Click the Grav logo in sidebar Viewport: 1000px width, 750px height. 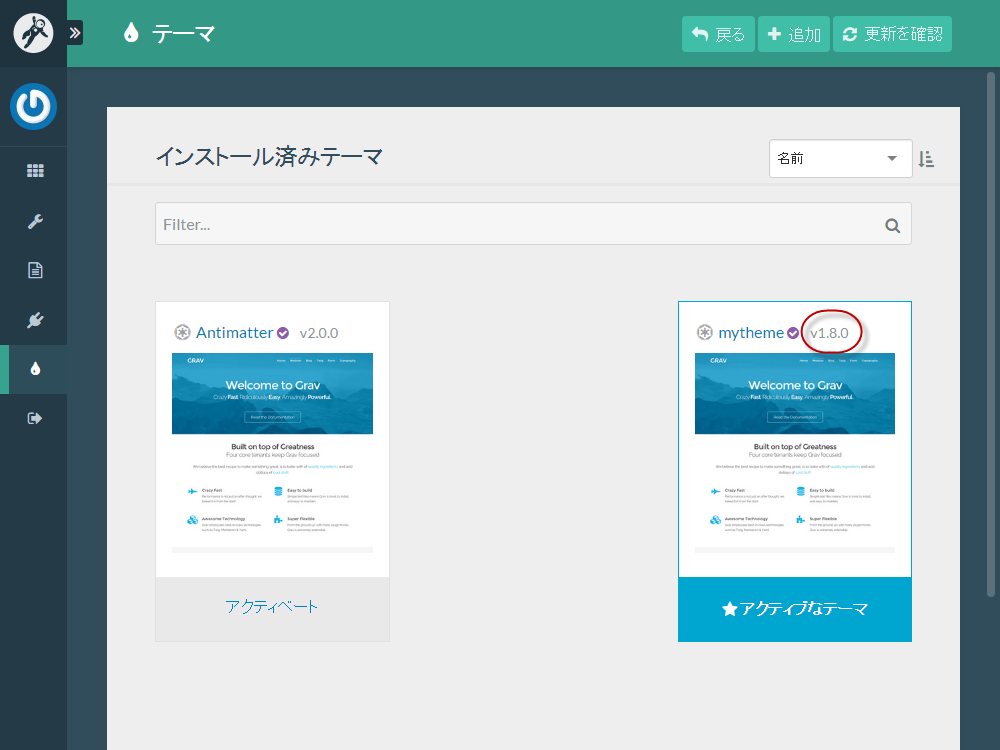click(x=33, y=33)
